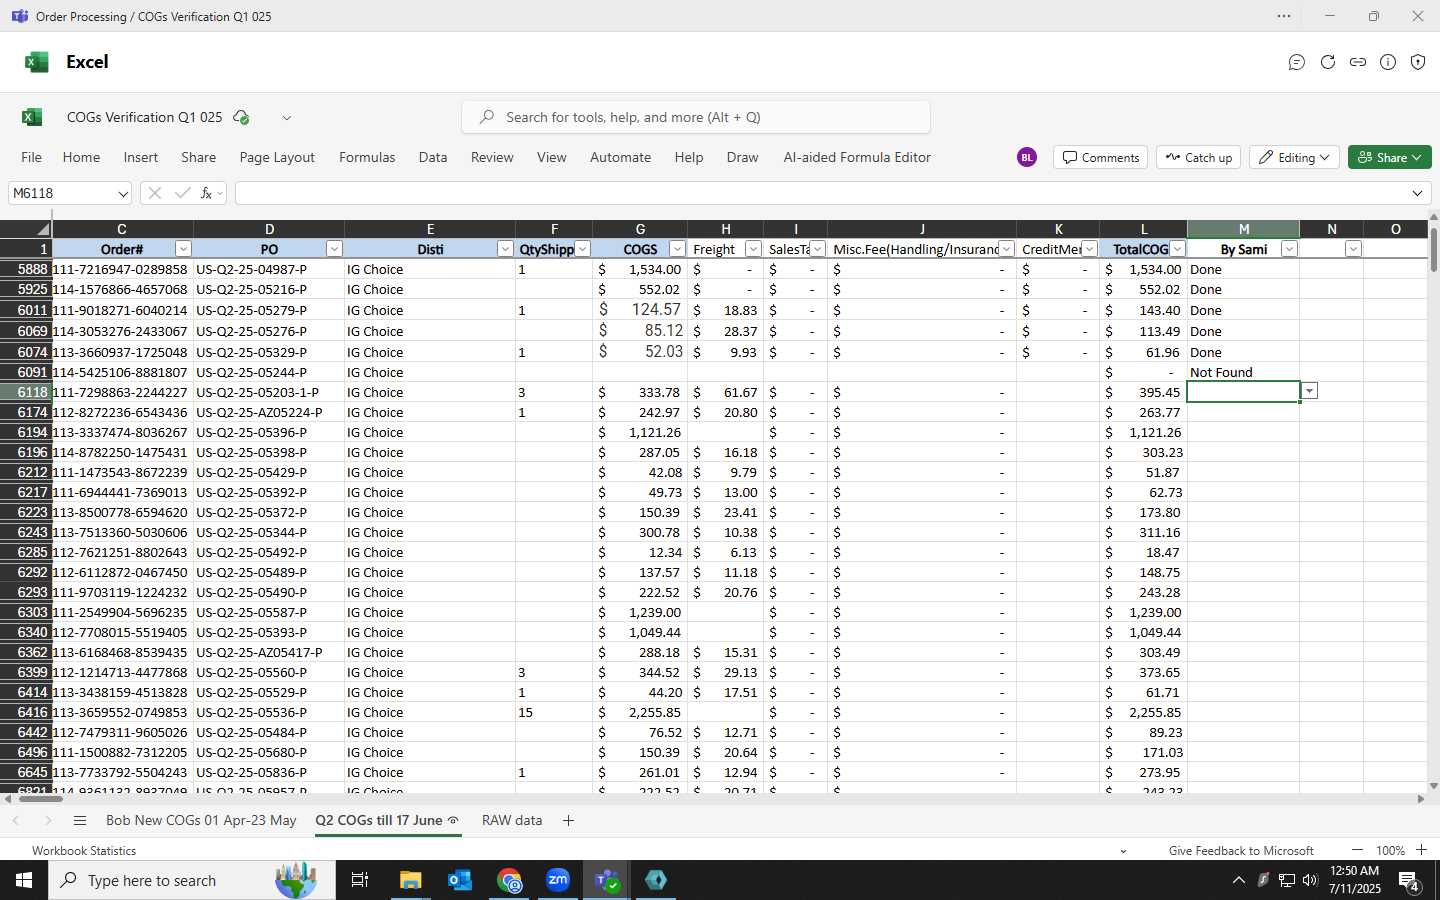The height and width of the screenshot is (900, 1440).
Task: Click the saved-to-cloud status icon
Action: coord(241,117)
